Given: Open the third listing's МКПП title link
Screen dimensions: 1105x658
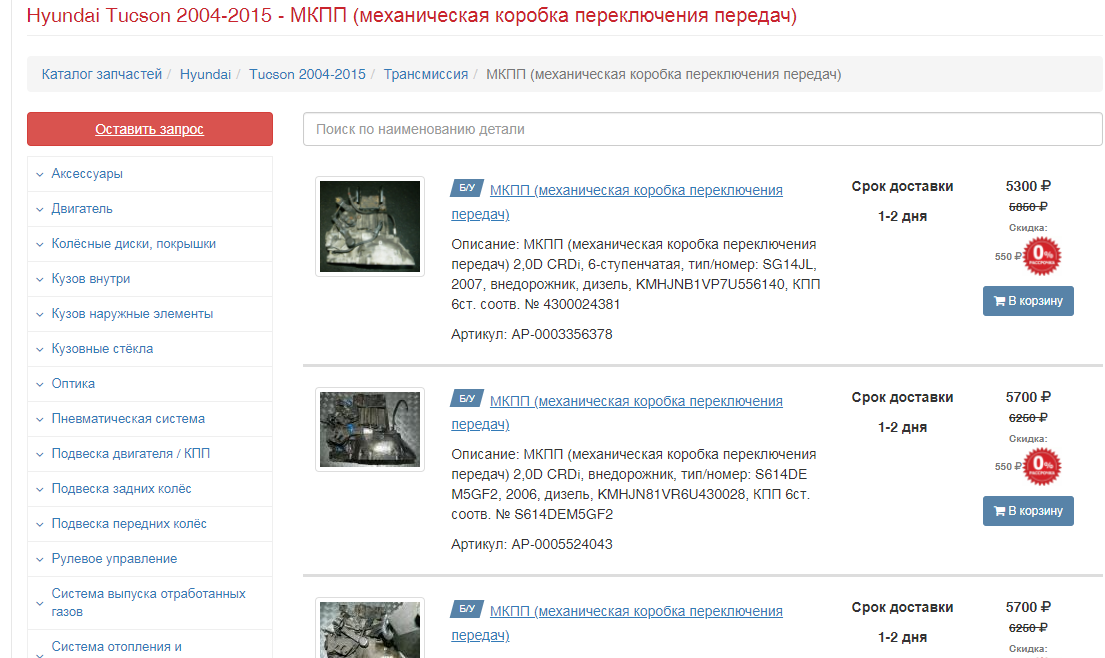Looking at the screenshot, I should click(617, 623).
